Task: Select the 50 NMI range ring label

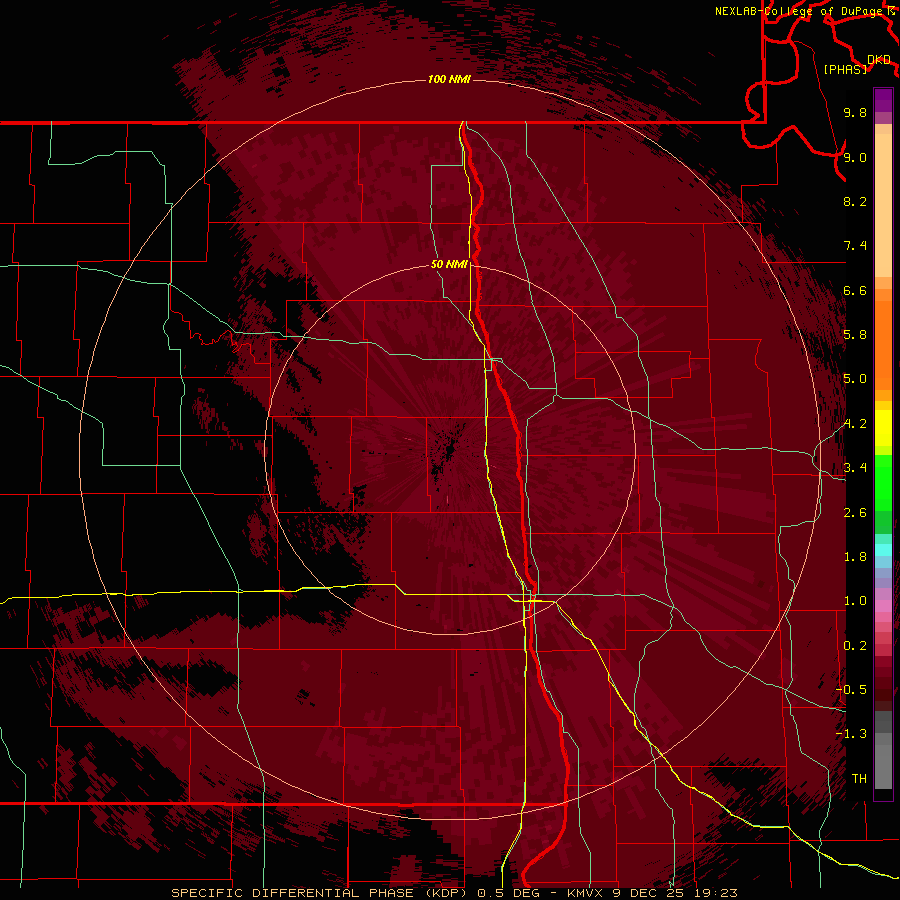Action: pyautogui.click(x=449, y=264)
